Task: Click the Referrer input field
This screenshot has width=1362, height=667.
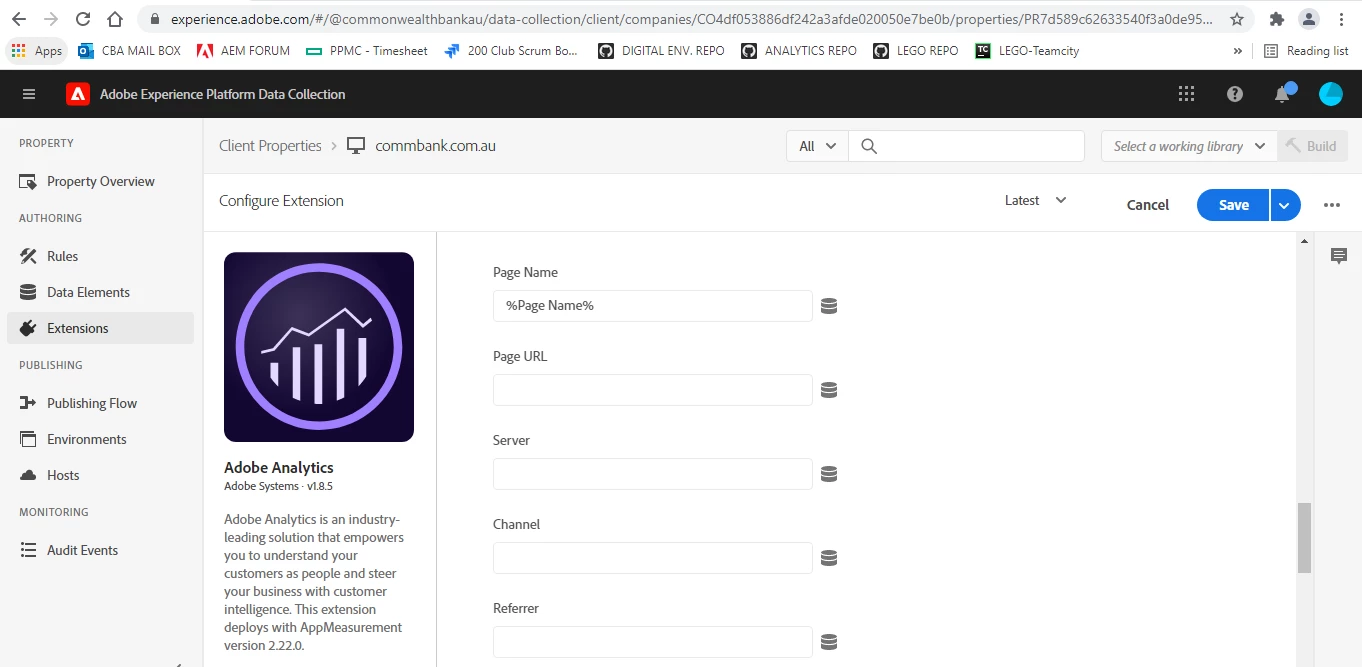Action: point(652,642)
